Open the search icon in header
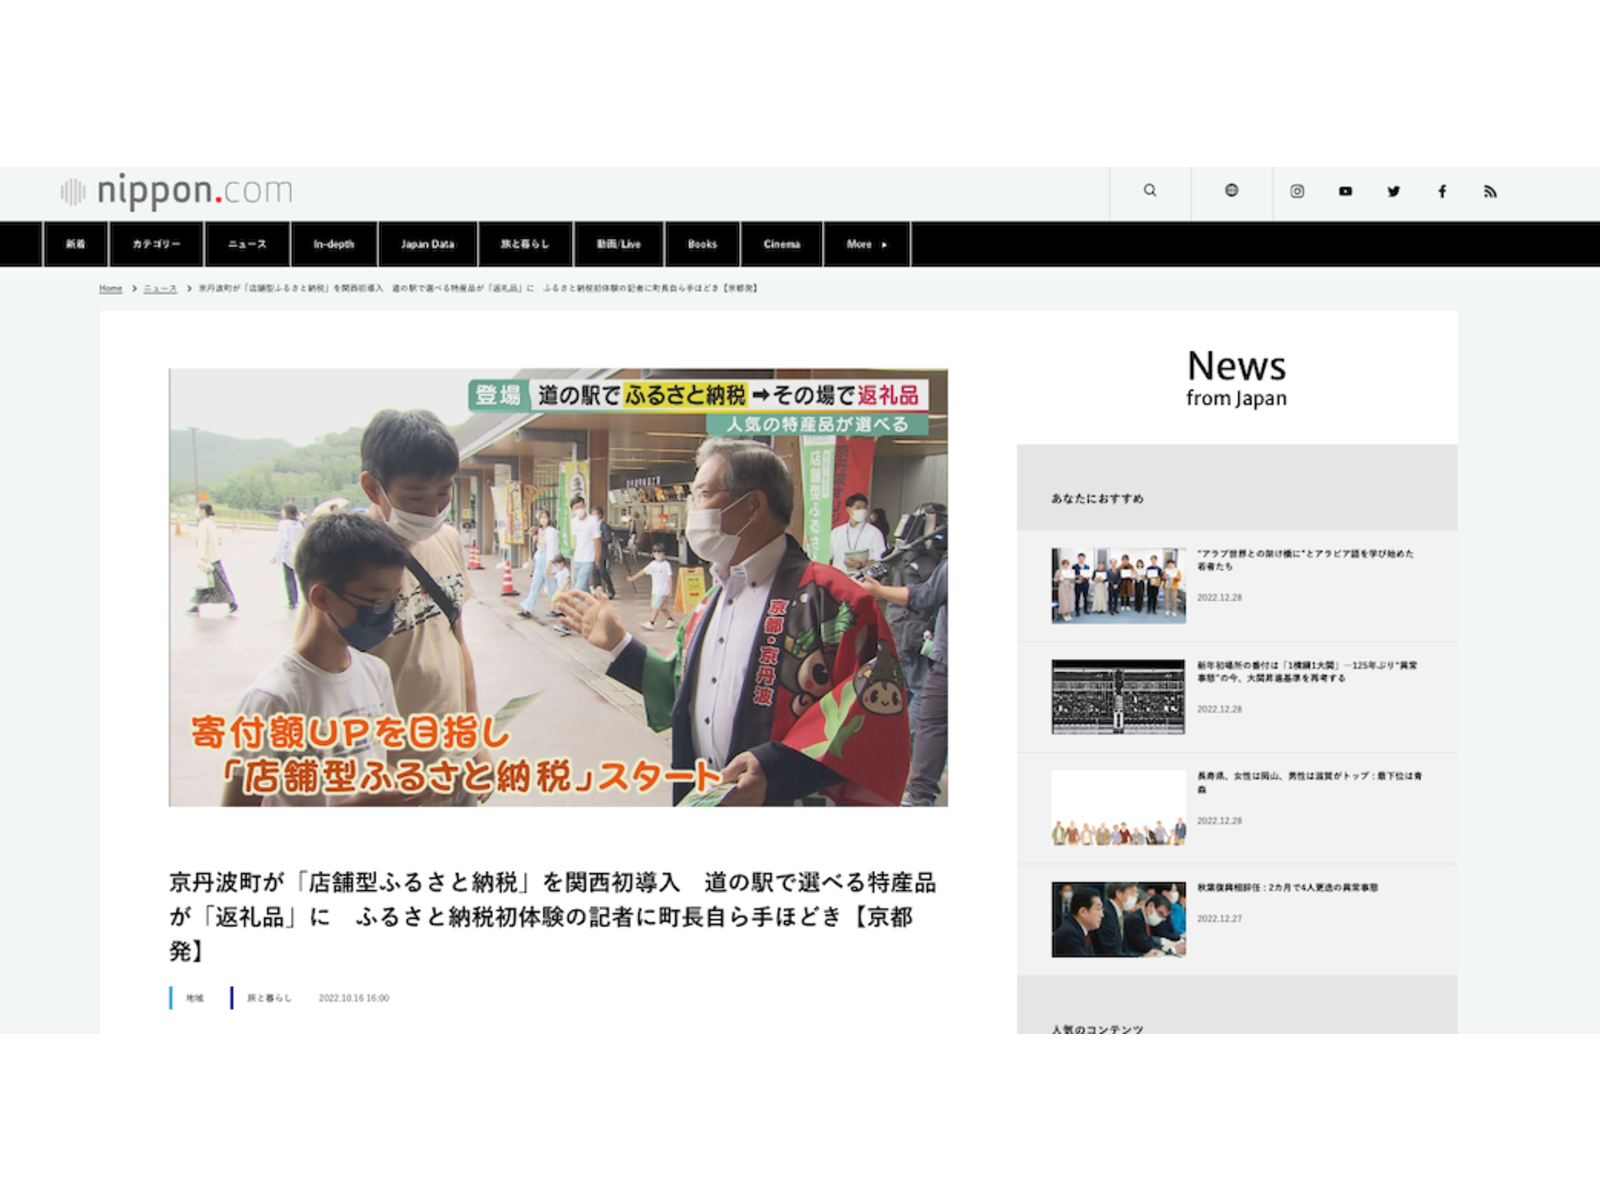 [x=1150, y=190]
